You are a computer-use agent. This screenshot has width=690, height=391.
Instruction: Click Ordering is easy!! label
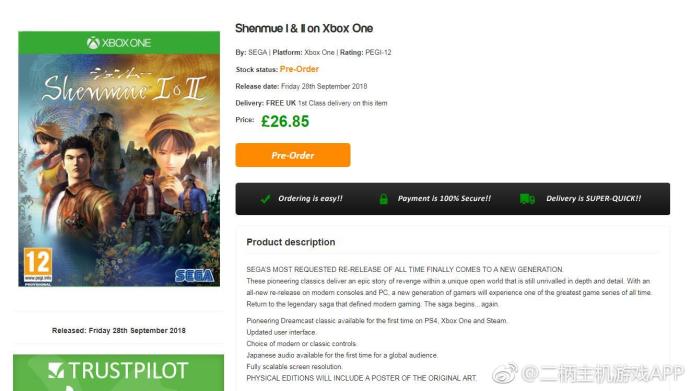point(310,198)
